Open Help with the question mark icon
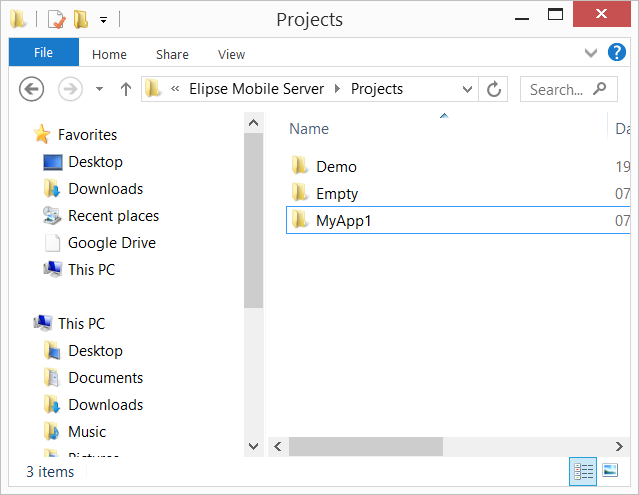Viewport: 639px width, 495px height. tap(617, 53)
